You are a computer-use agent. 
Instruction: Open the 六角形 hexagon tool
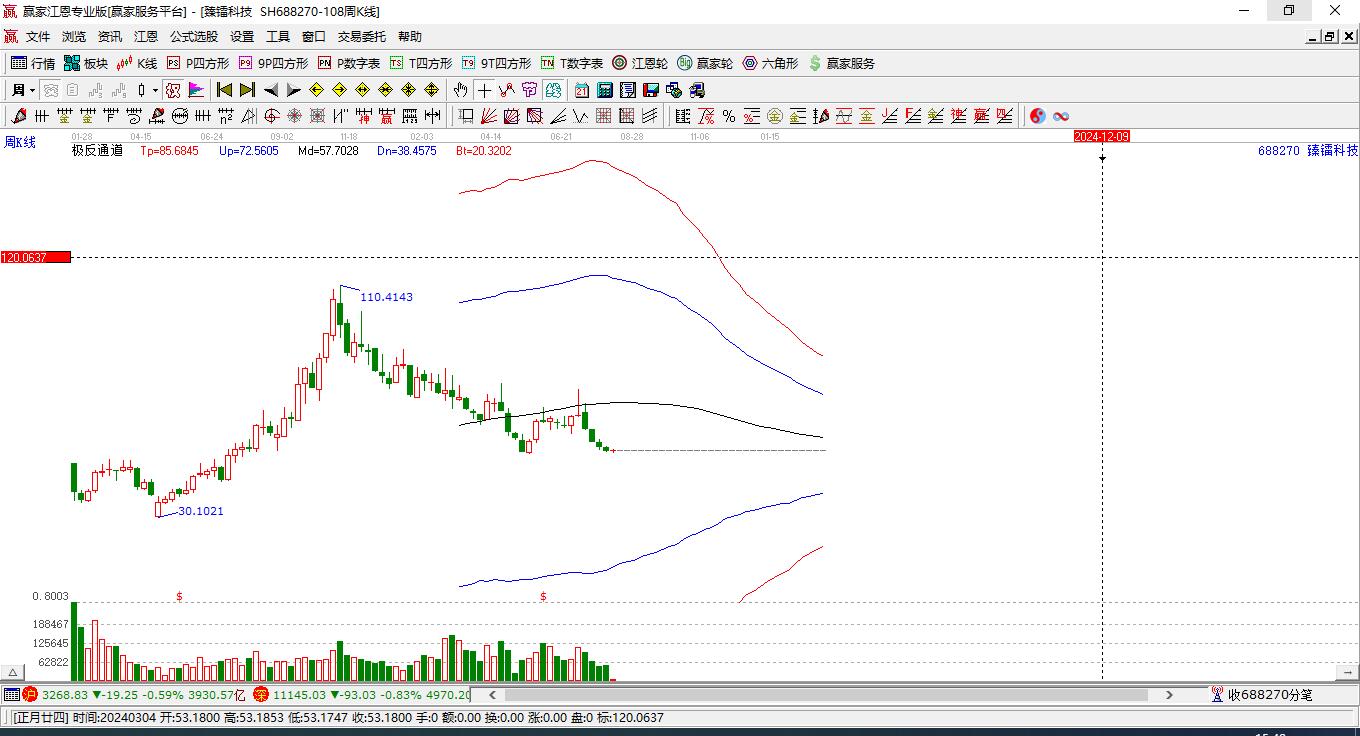pyautogui.click(x=770, y=63)
